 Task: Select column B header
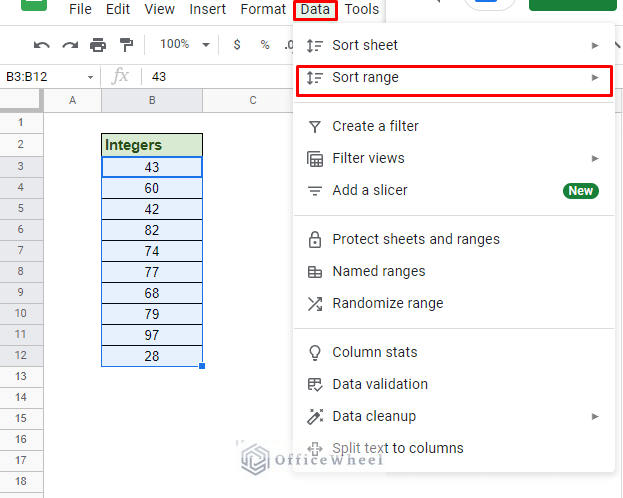coord(152,101)
